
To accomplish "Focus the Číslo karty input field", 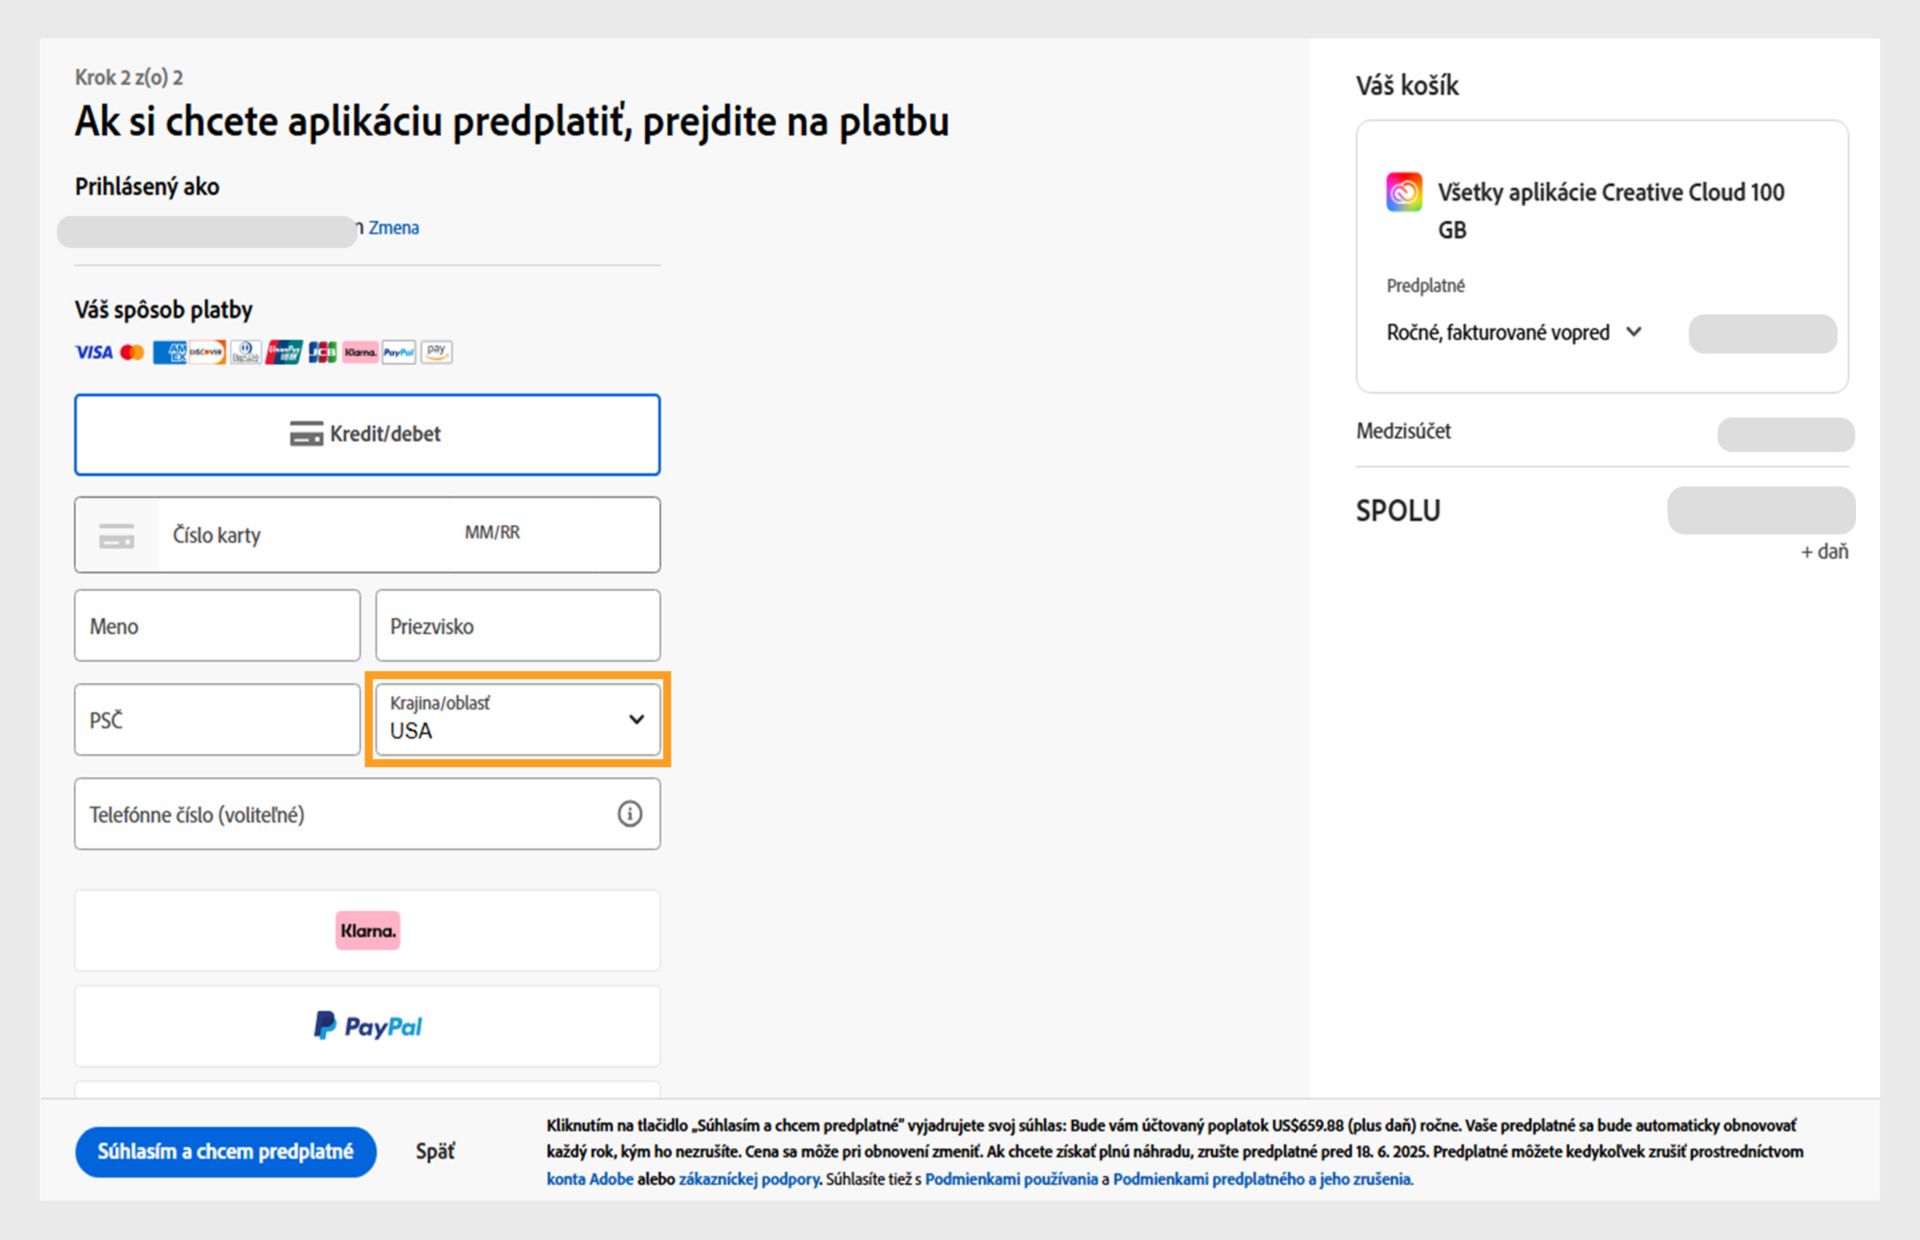I will tap(300, 535).
